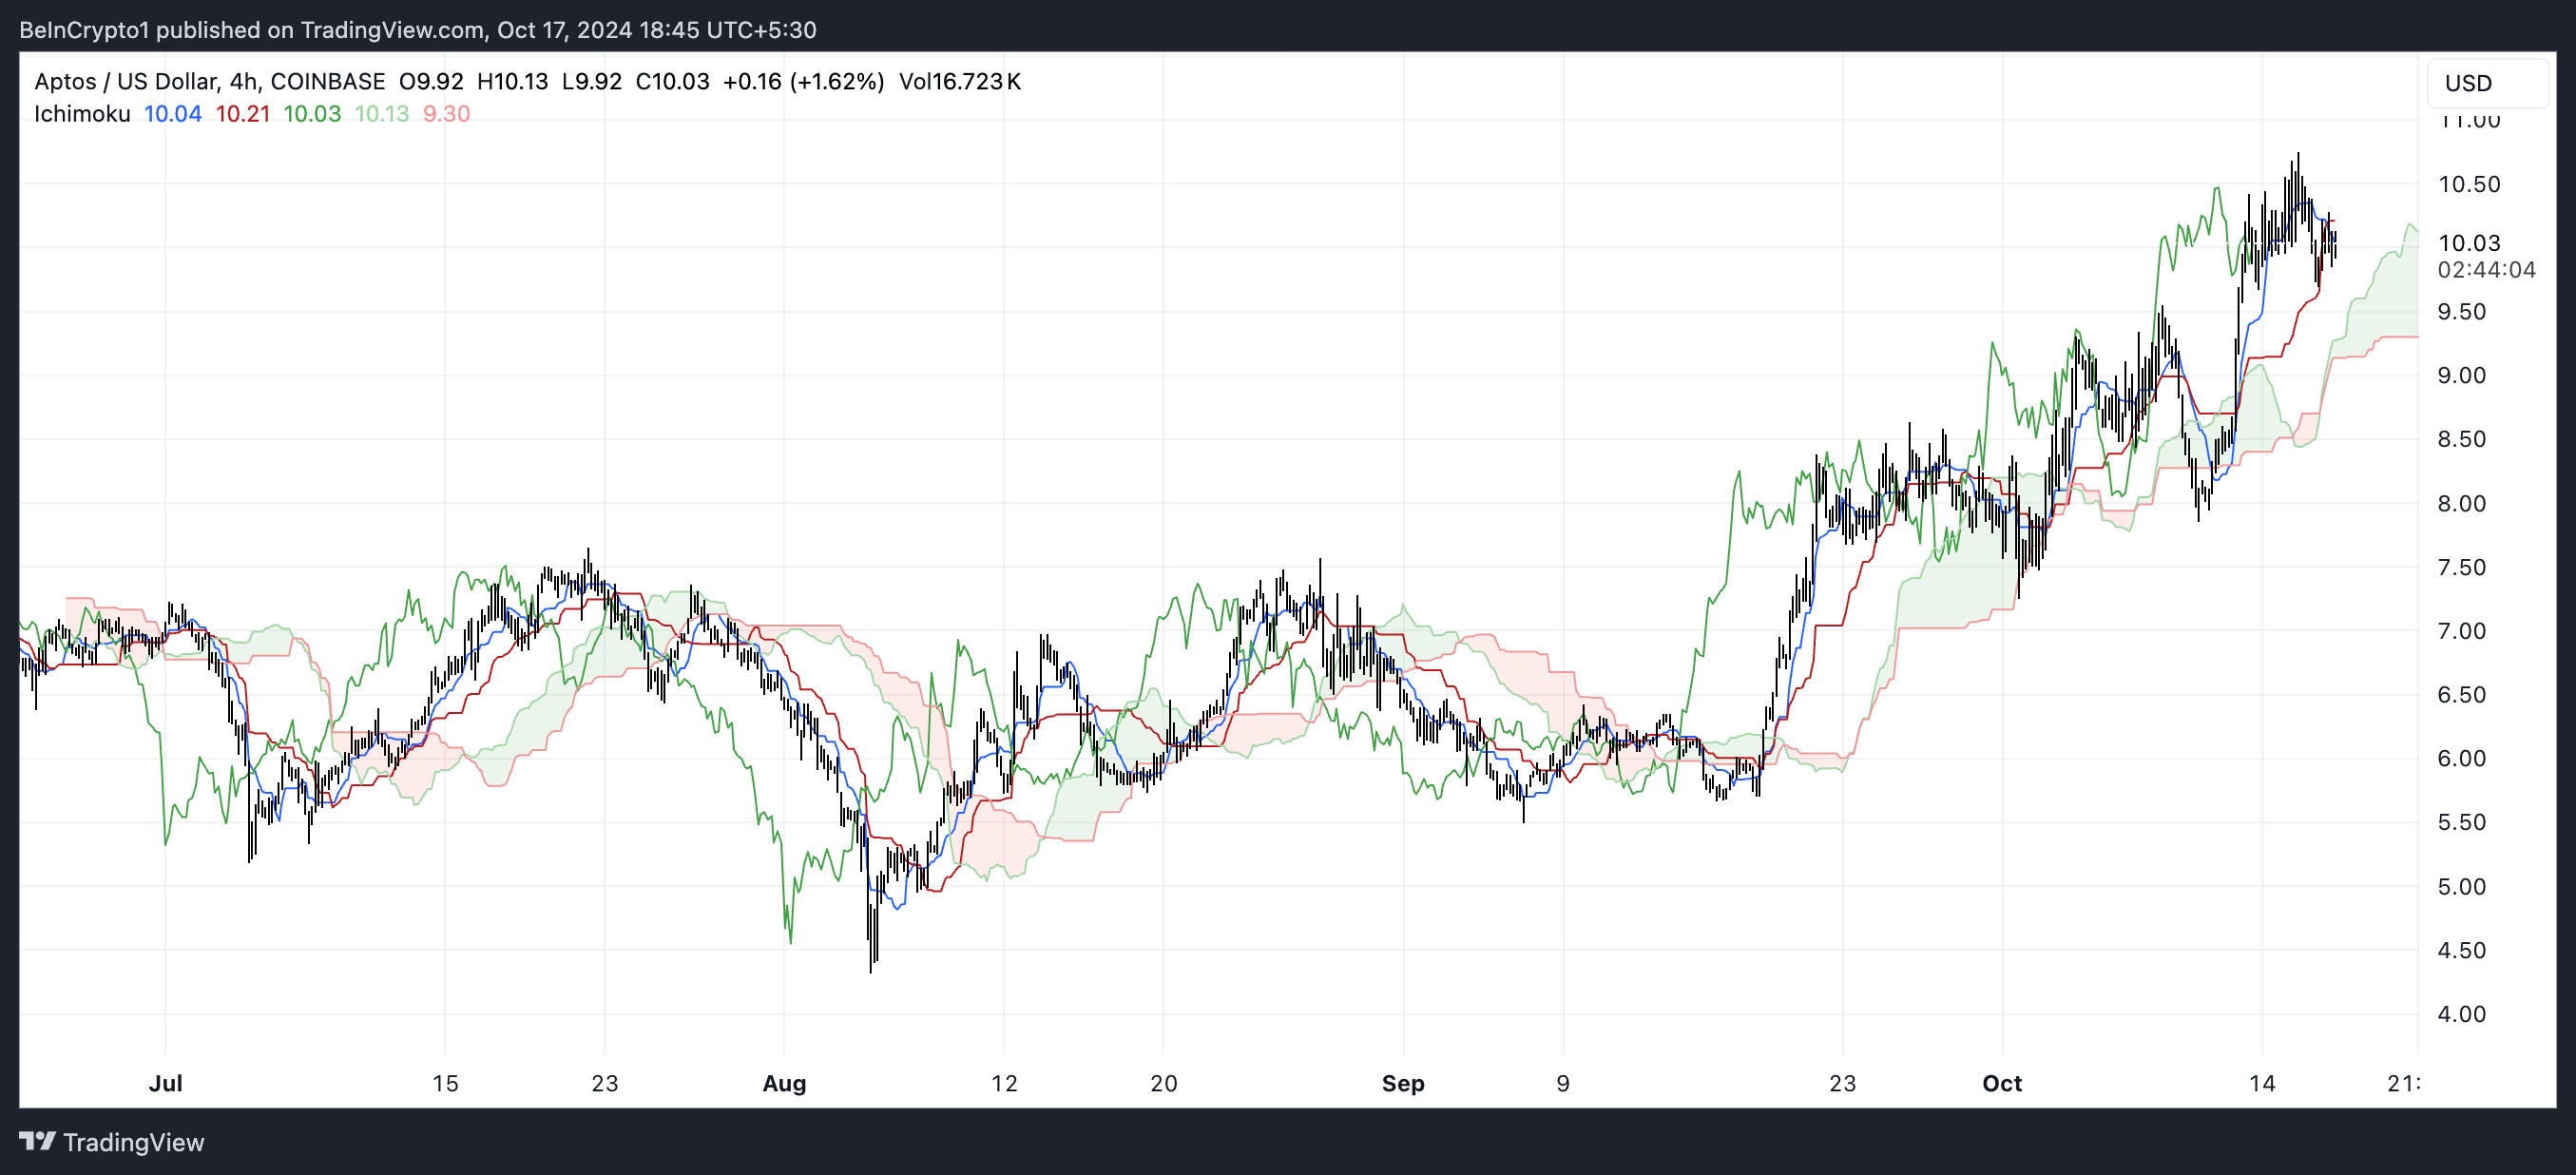Open the TradingView text link at bottom
The height and width of the screenshot is (1175, 2576).
click(x=133, y=1142)
